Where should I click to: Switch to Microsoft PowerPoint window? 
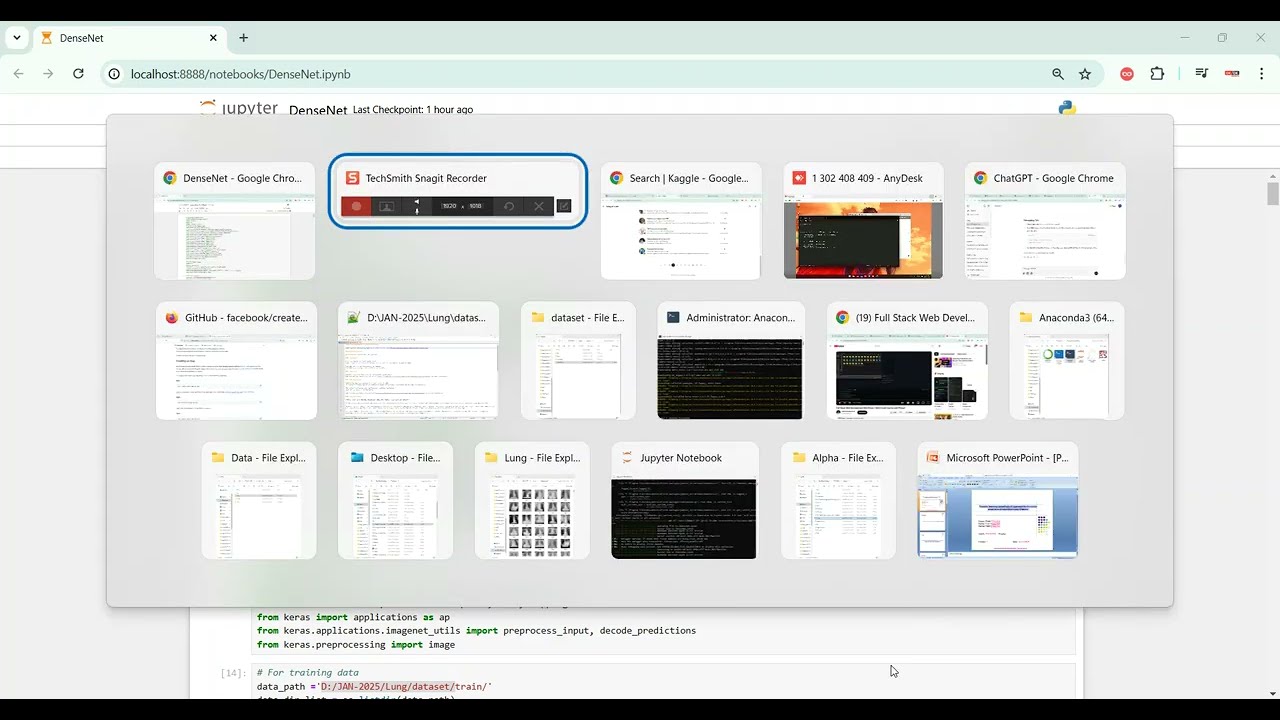click(x=998, y=501)
